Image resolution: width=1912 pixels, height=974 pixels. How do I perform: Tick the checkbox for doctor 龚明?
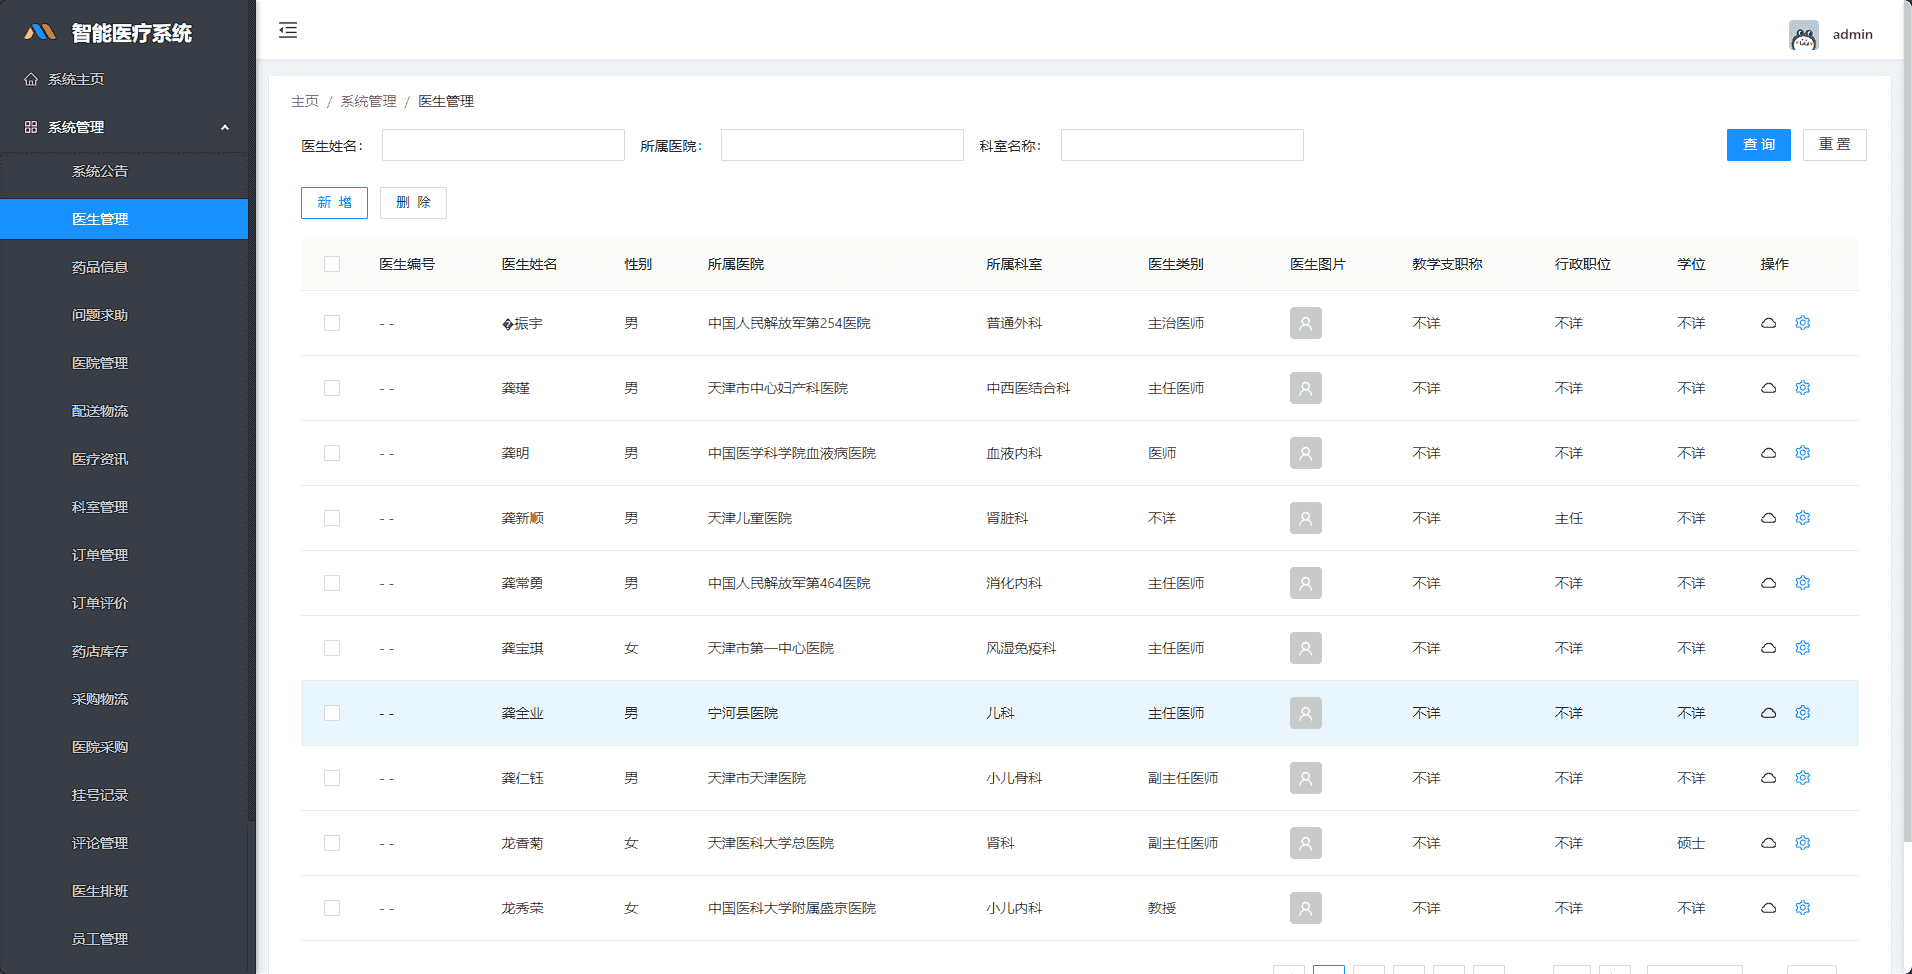(x=332, y=453)
